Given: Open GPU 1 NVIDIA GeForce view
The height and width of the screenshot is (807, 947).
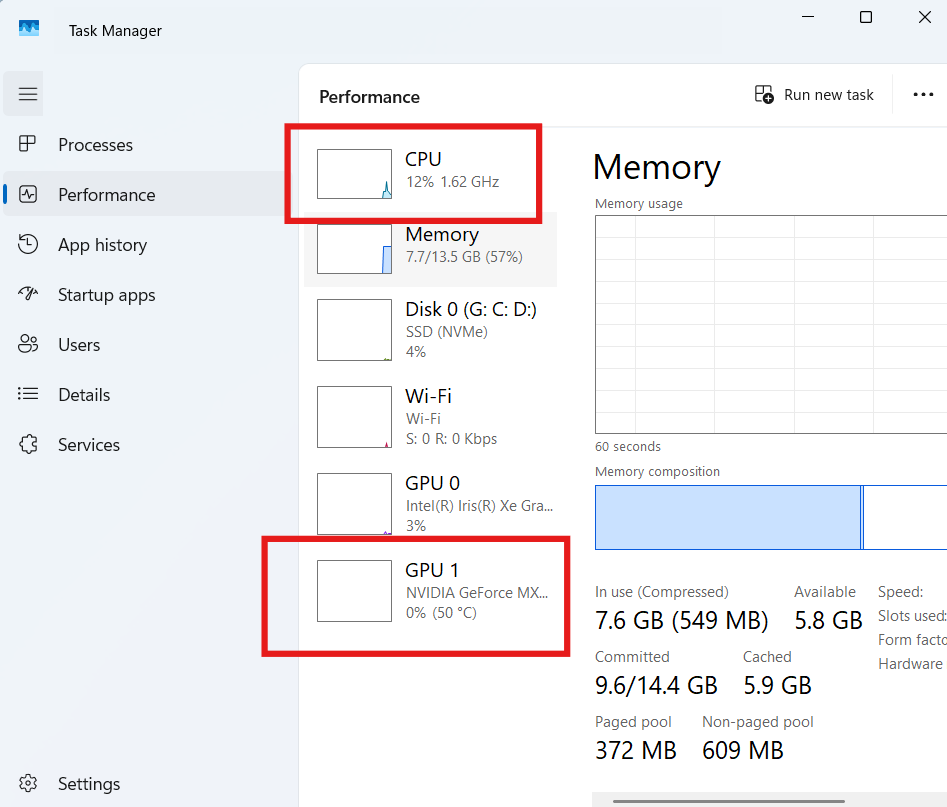Looking at the screenshot, I should (x=430, y=591).
